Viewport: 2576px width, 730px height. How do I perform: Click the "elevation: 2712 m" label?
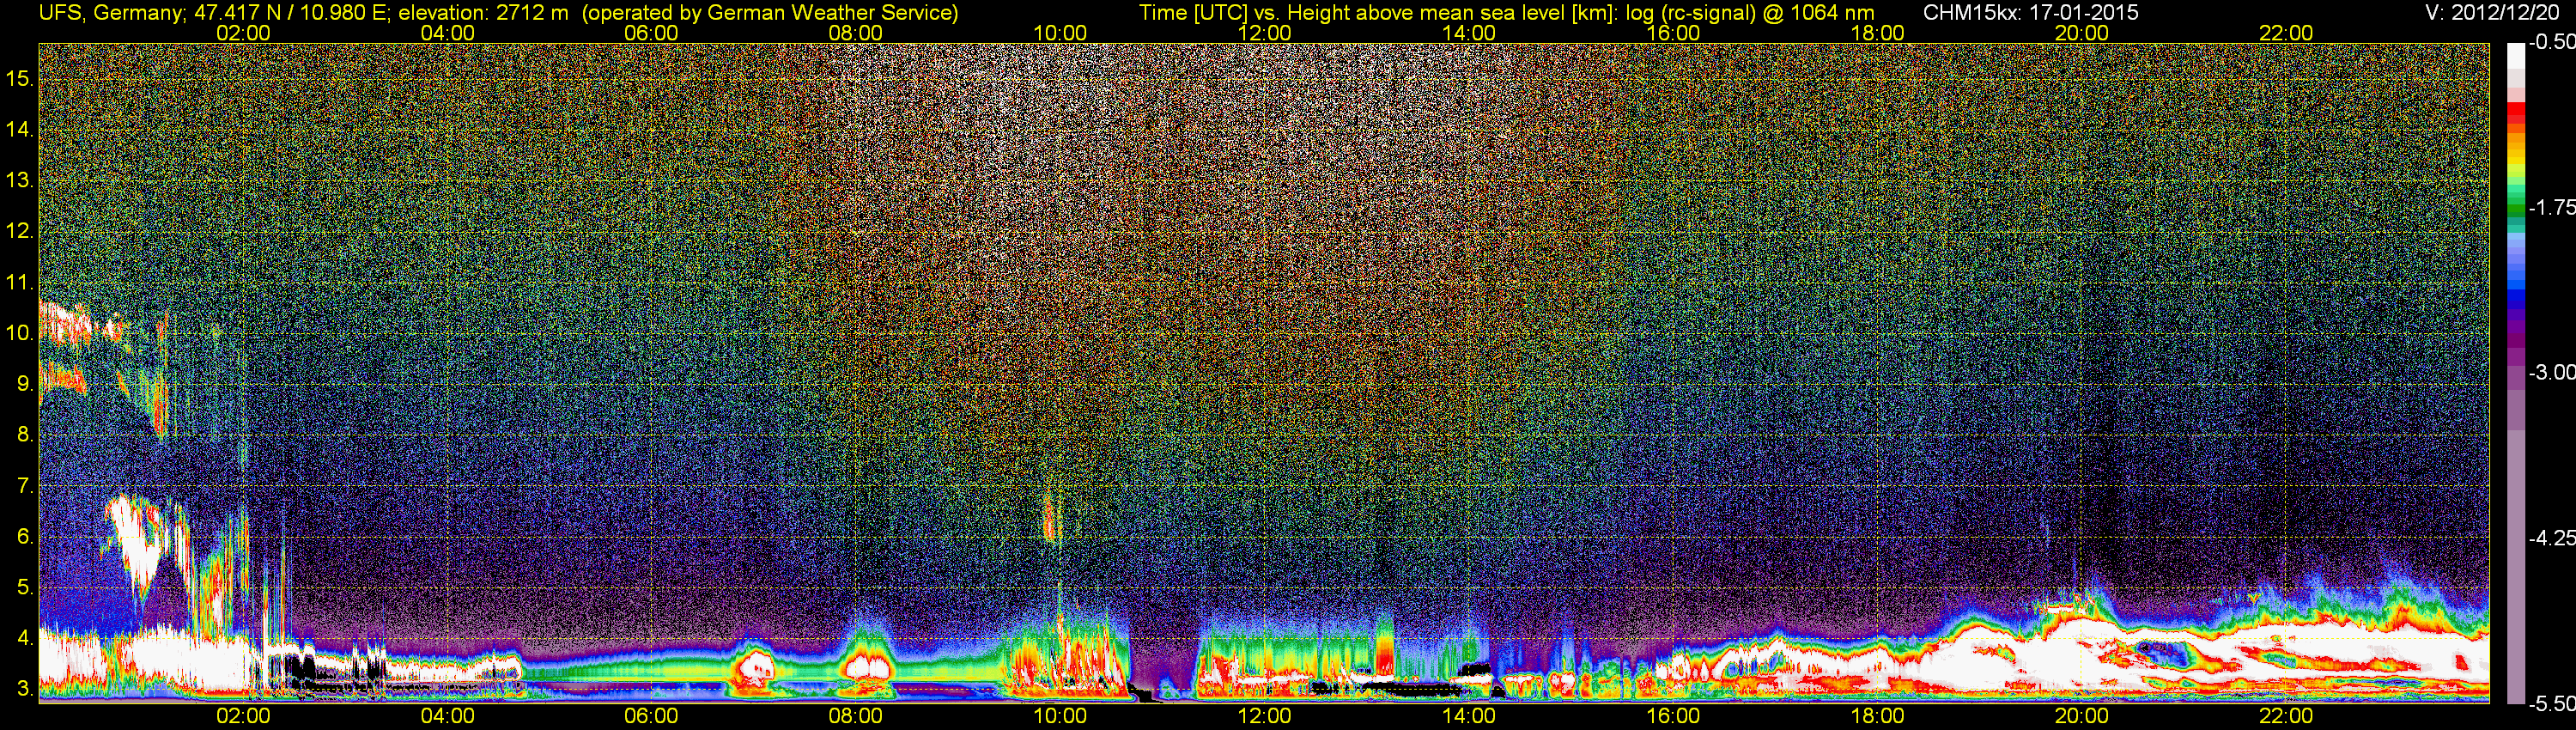coord(484,13)
